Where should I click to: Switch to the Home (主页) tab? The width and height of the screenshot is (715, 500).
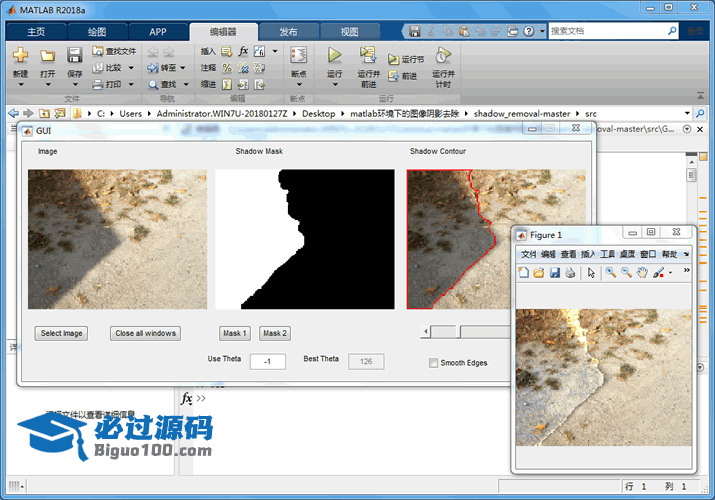point(36,31)
